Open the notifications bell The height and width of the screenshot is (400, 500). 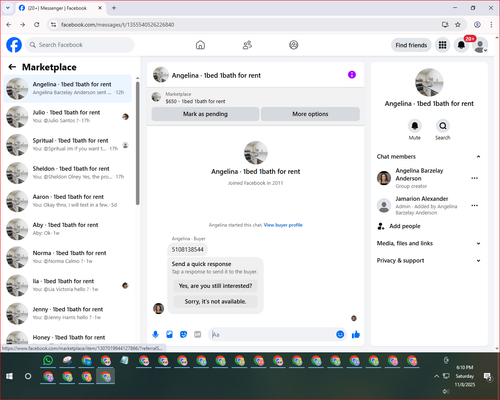pos(461,45)
